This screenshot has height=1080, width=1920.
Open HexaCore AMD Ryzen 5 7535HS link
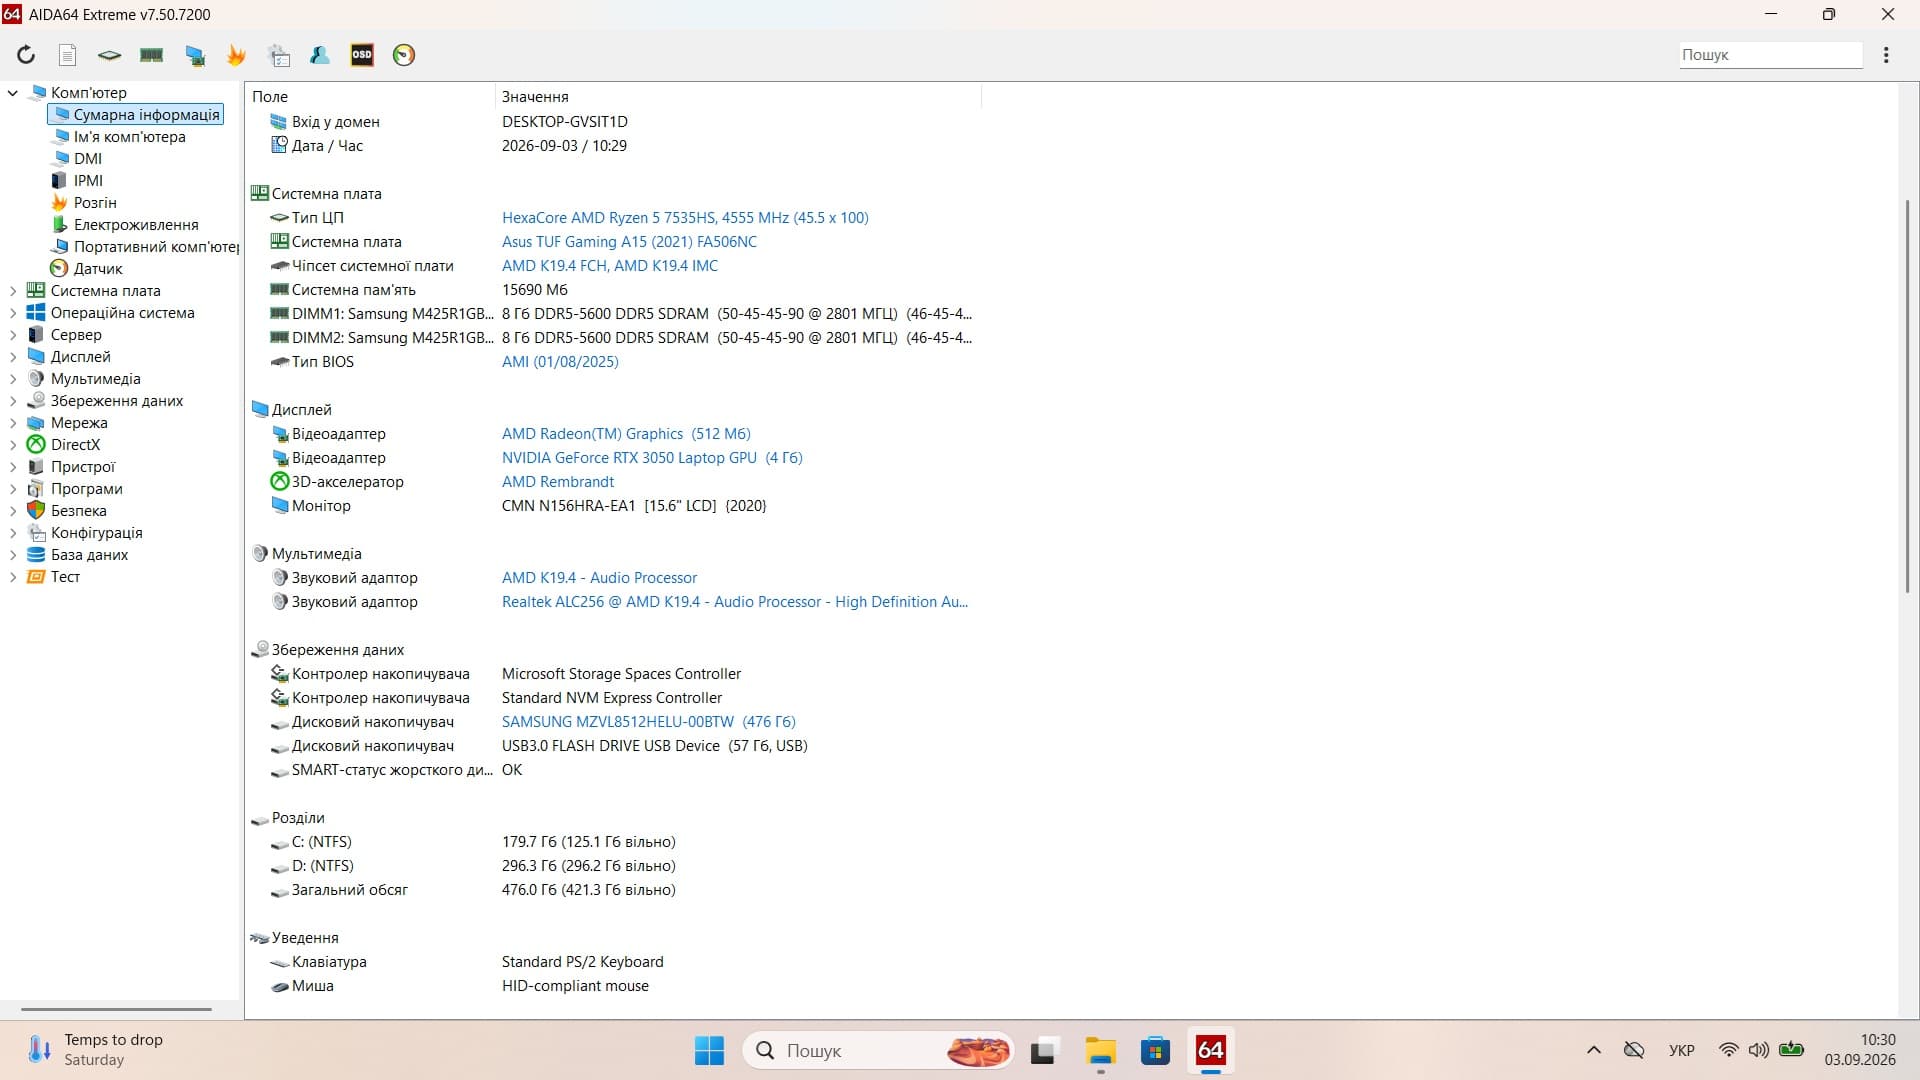pyautogui.click(x=685, y=218)
